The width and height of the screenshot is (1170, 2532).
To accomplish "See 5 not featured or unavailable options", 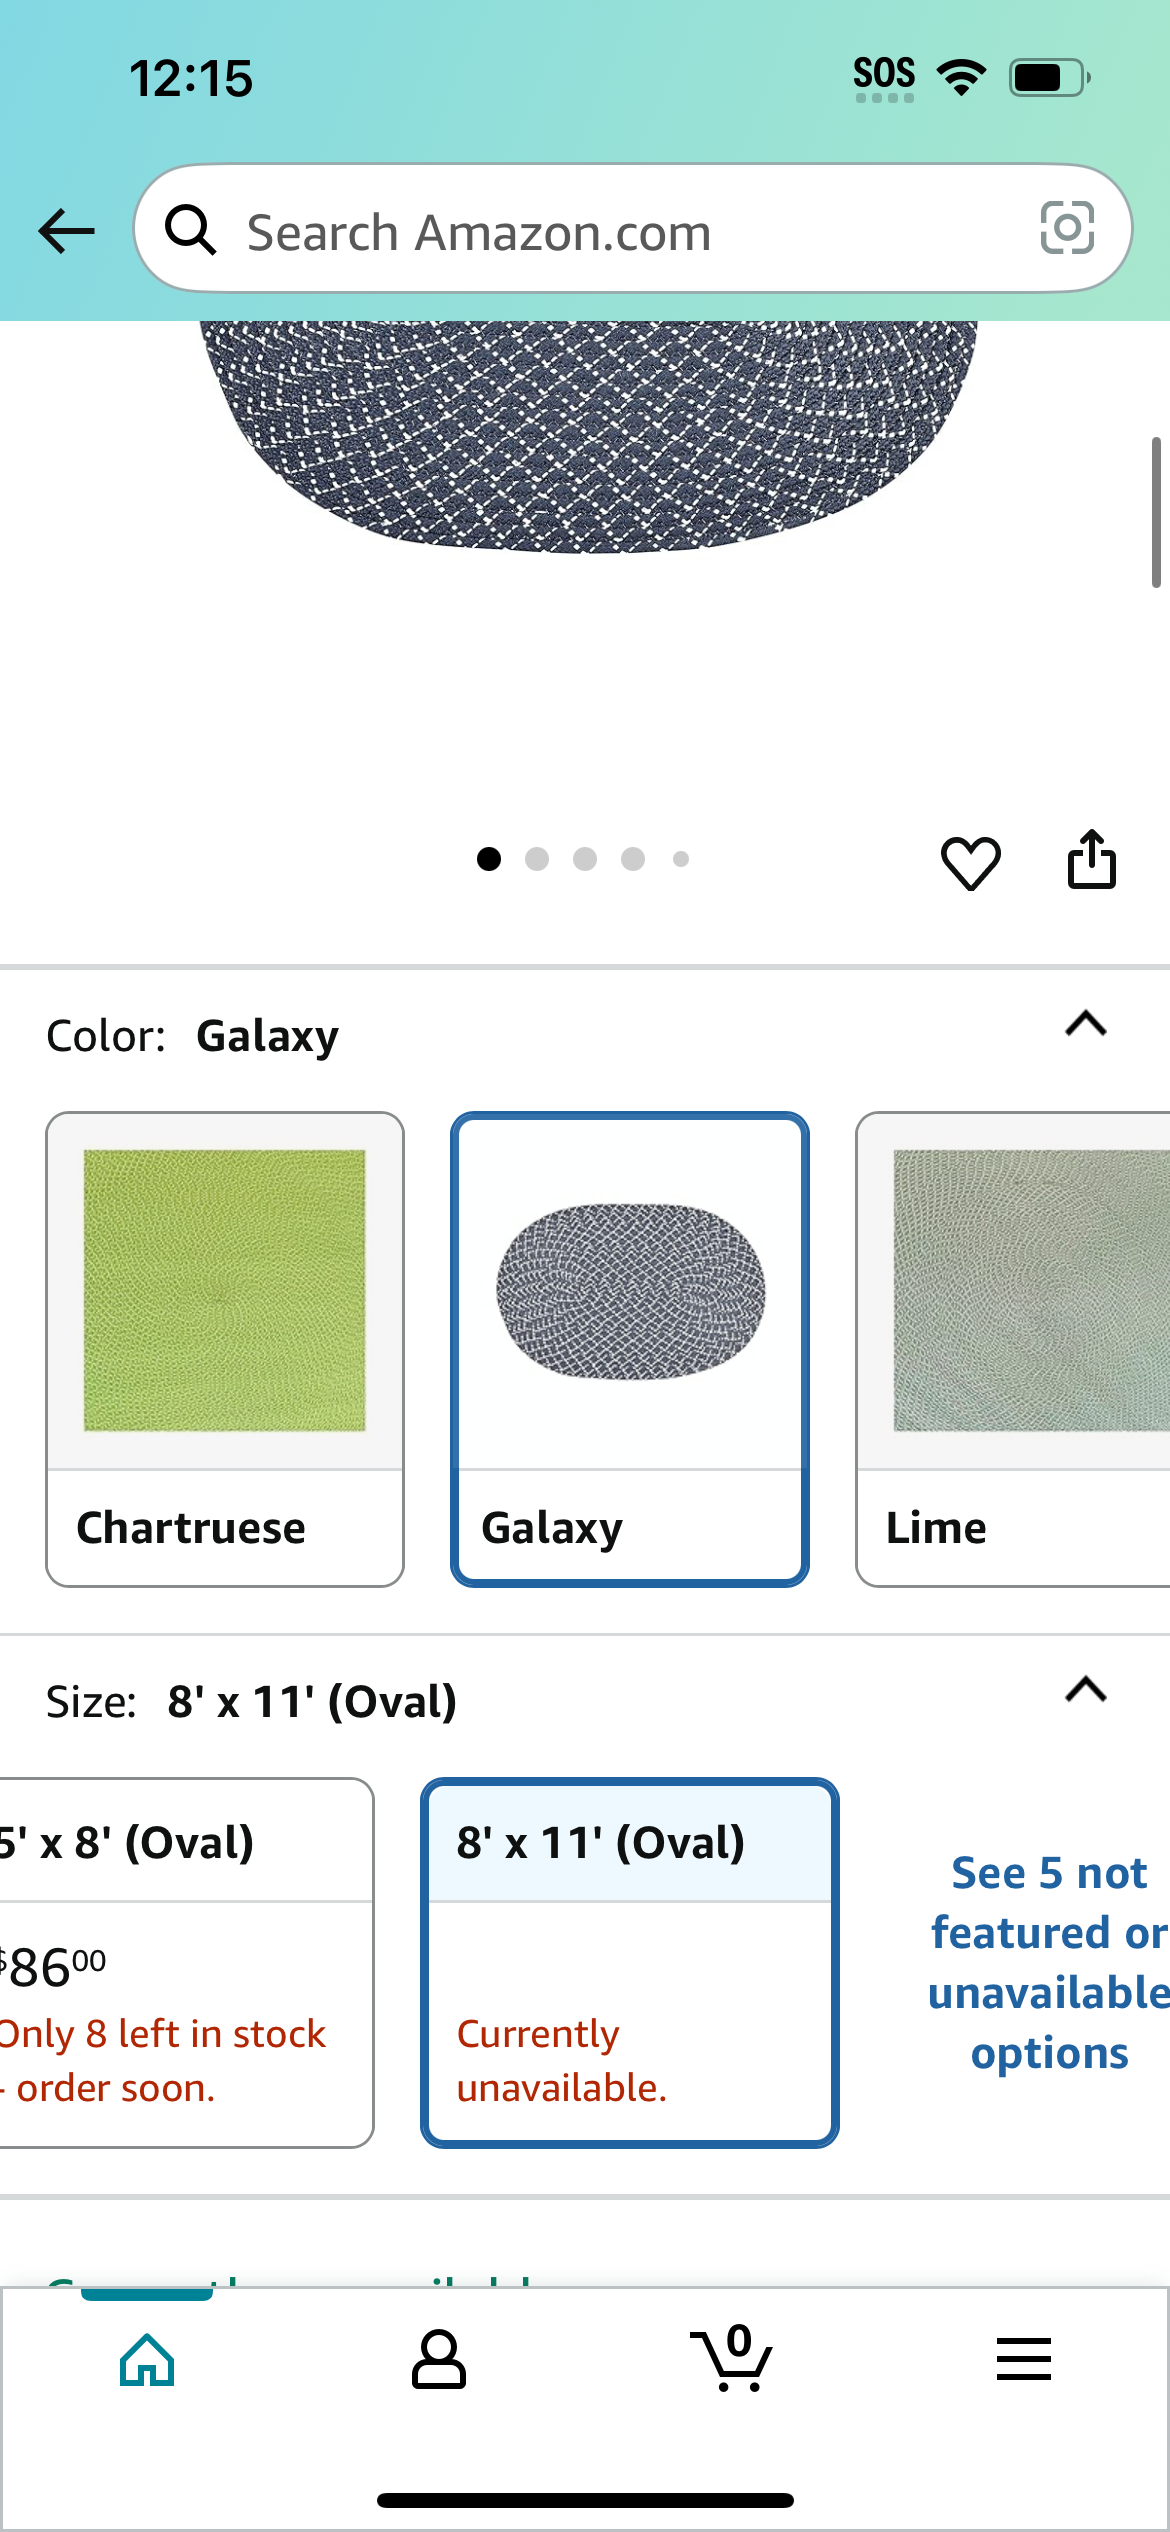I will point(1048,1962).
